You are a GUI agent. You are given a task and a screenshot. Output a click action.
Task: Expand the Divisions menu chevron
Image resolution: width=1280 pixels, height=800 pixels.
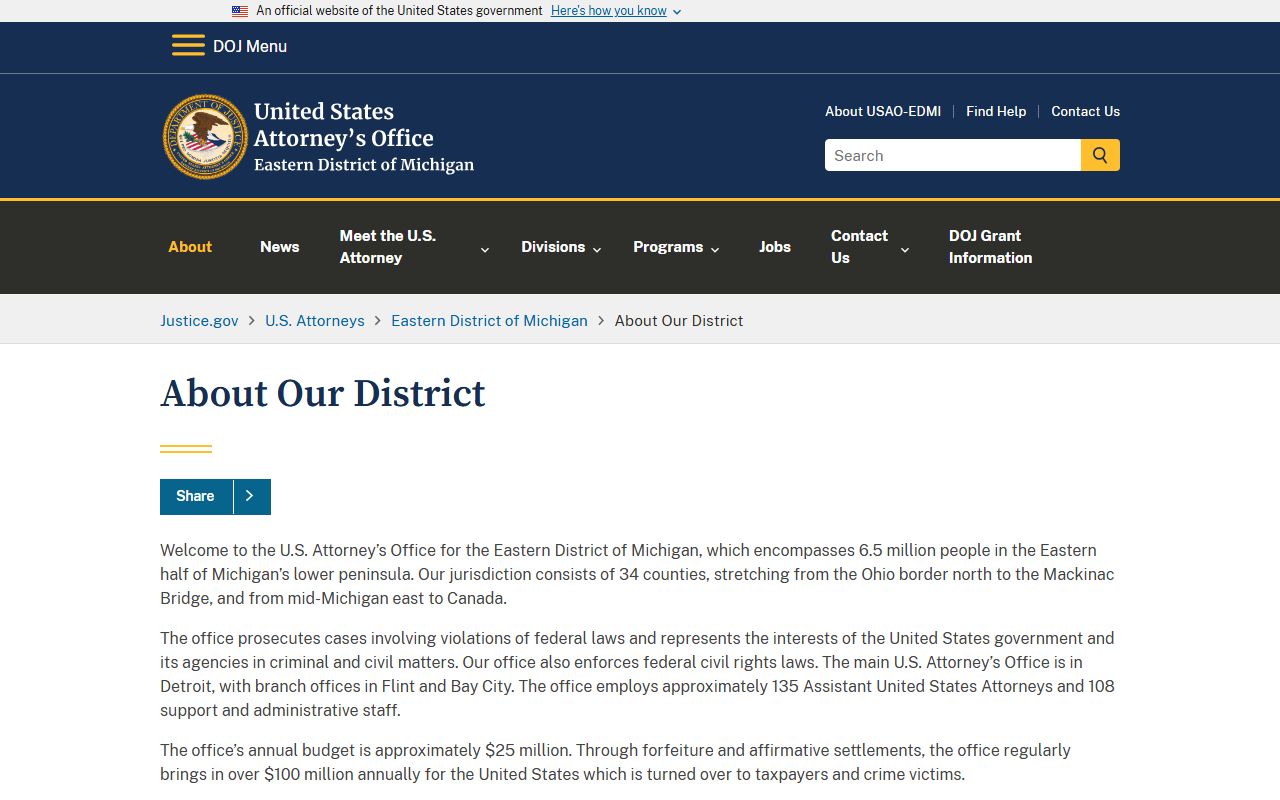(597, 249)
